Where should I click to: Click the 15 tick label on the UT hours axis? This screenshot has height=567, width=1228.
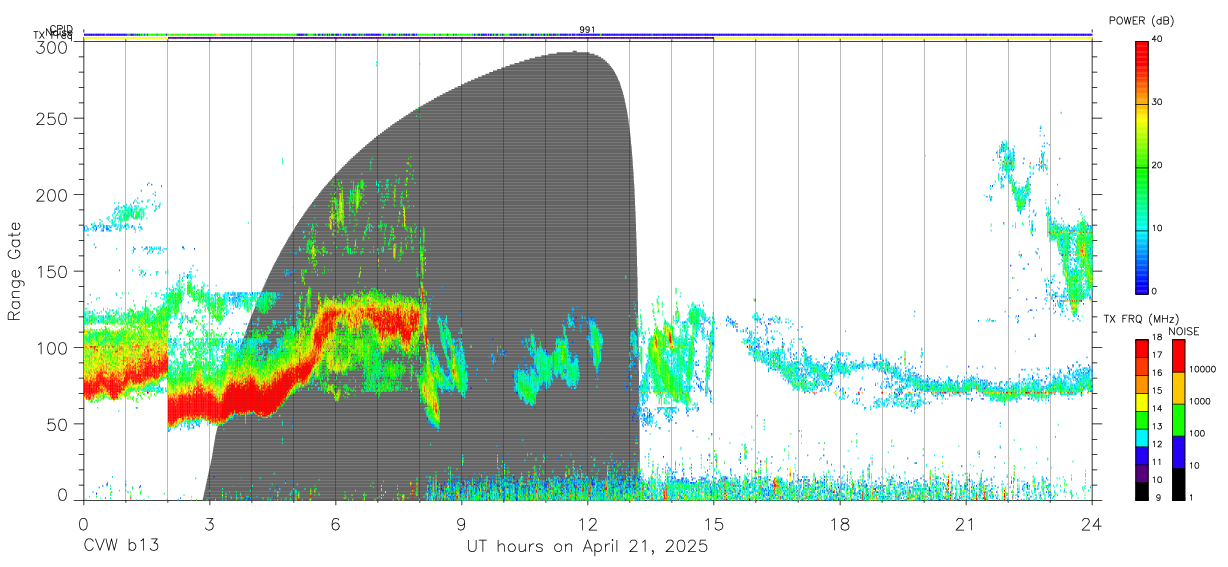714,524
